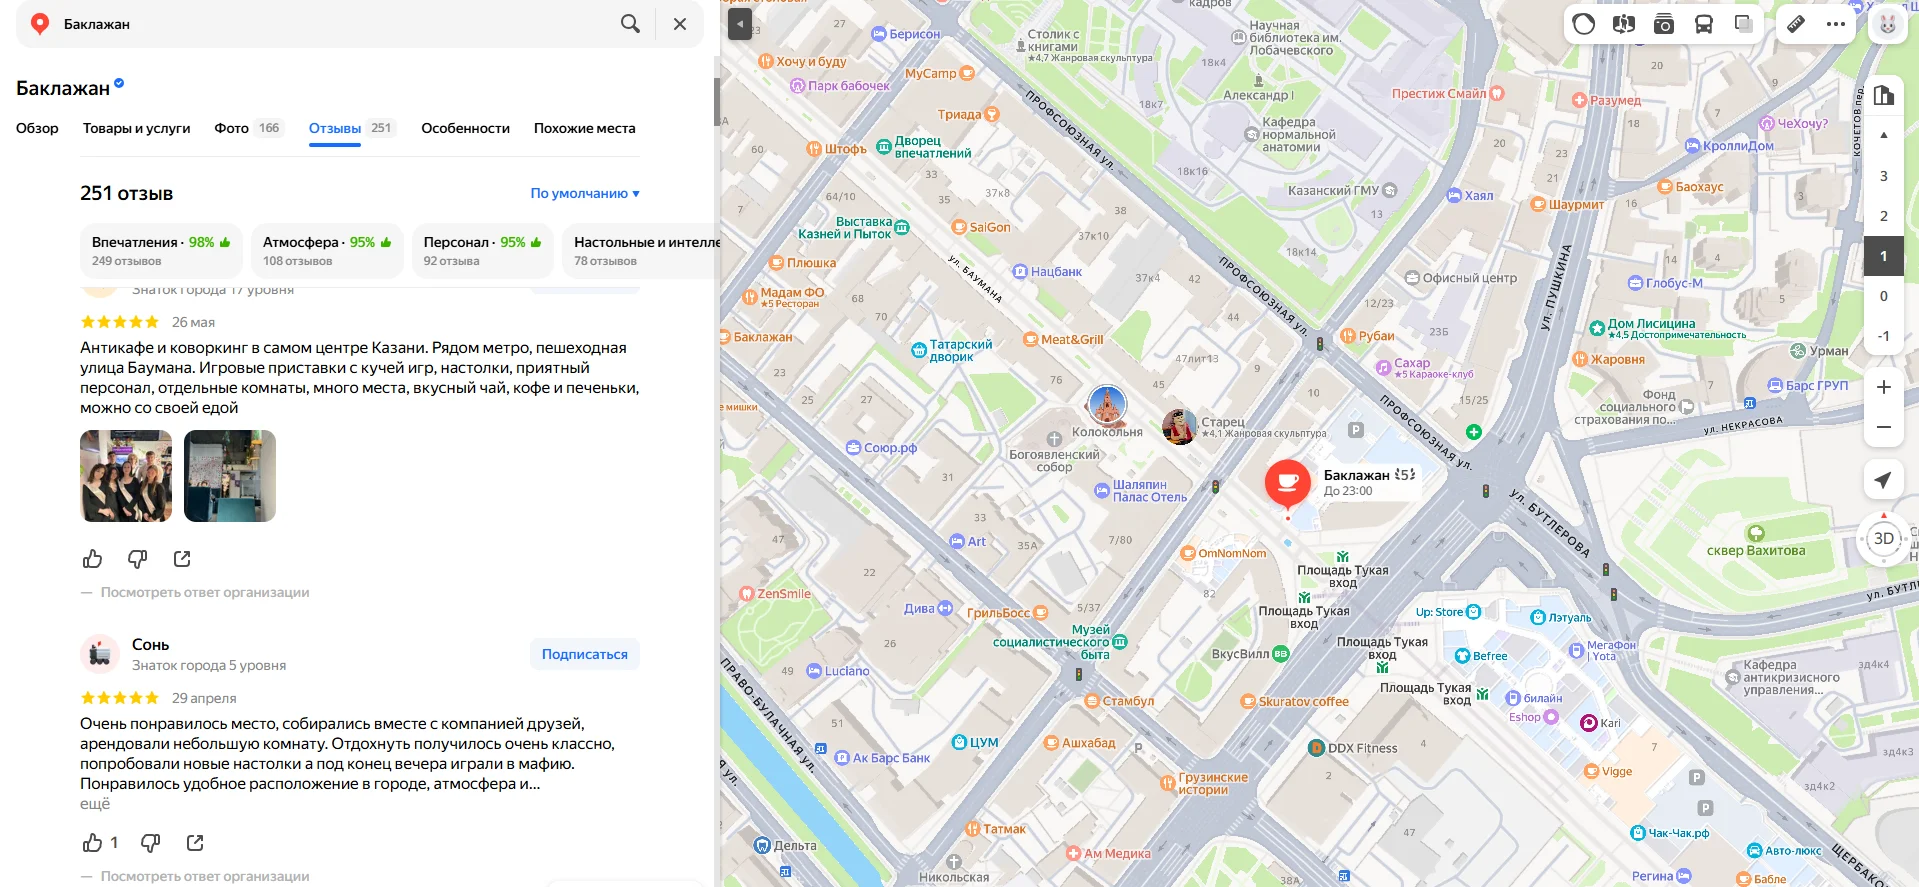Click the indoor floors building icon
This screenshot has height=887, width=1919.
1884,95
